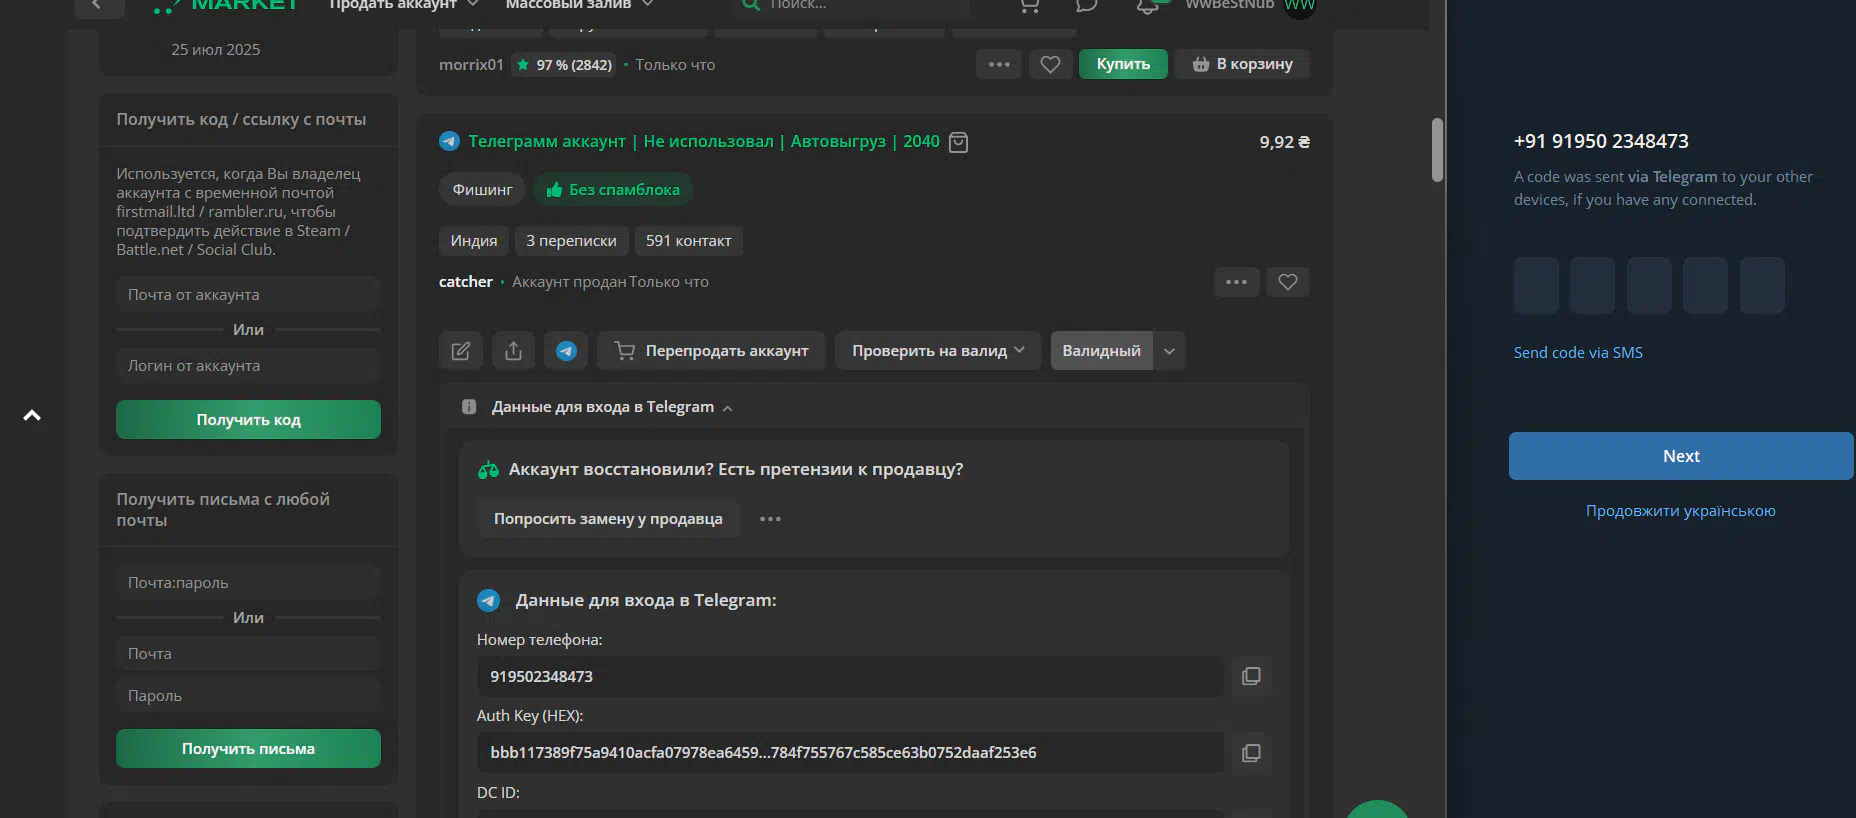Click the phone number field value
Viewport: 1856px width, 818px height.
[850, 677]
